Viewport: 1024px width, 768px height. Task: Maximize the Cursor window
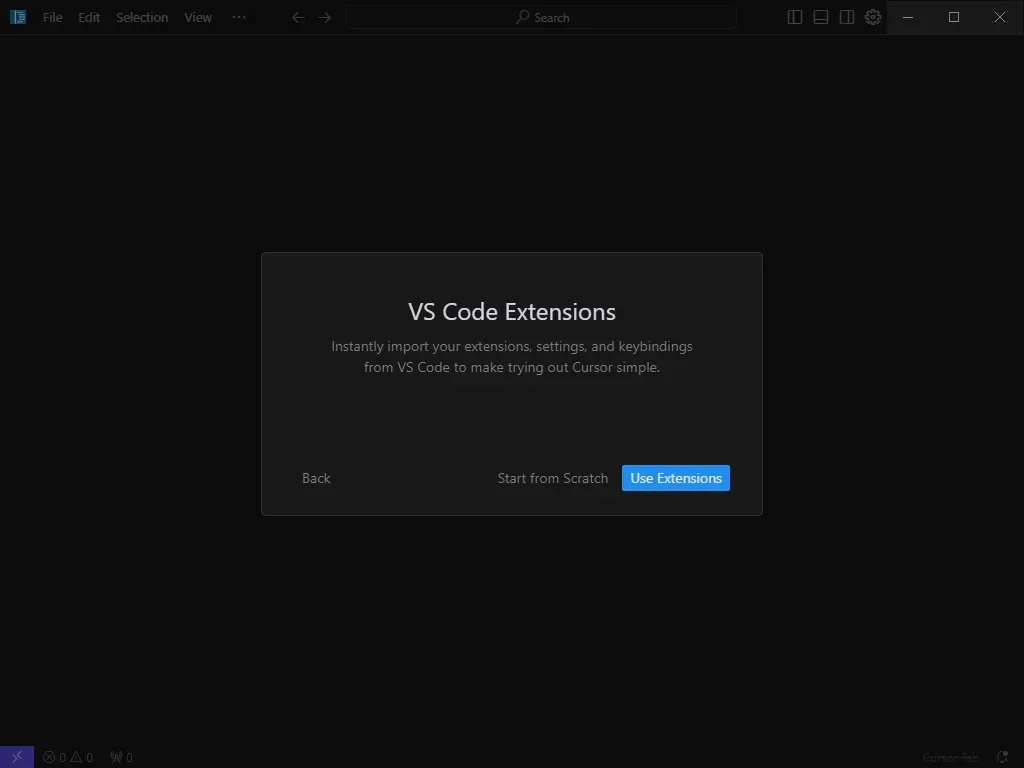954,18
